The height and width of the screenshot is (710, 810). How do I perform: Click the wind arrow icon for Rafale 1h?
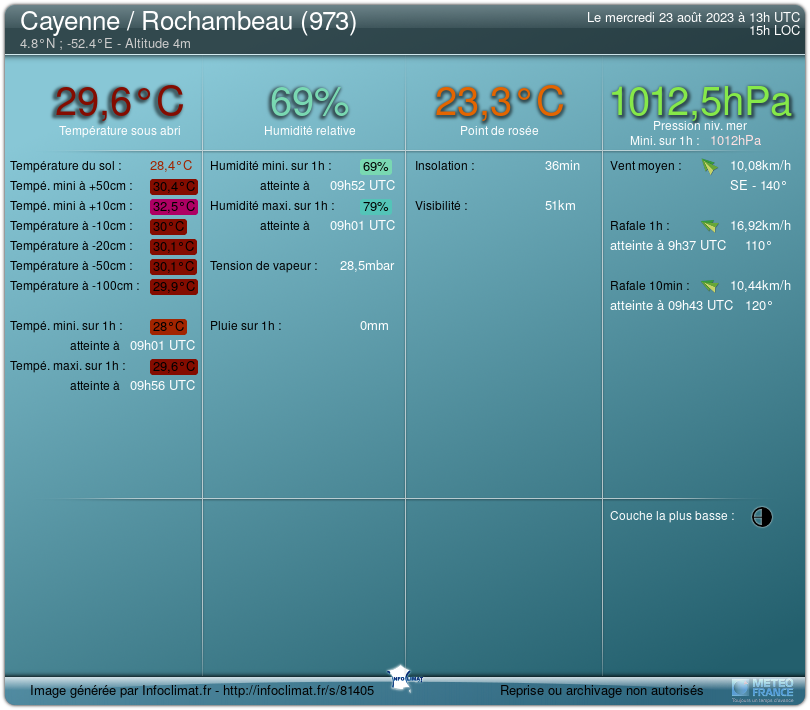point(709,226)
